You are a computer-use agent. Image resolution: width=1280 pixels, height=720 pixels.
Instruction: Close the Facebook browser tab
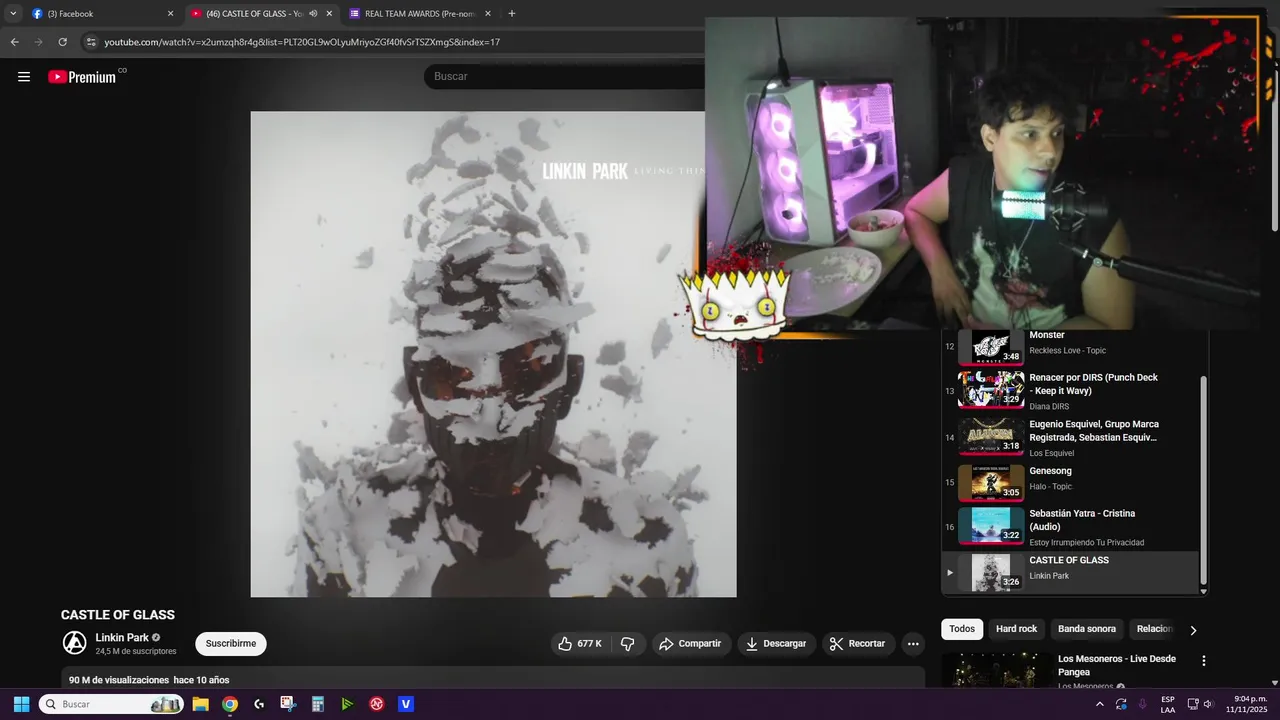[x=170, y=14]
